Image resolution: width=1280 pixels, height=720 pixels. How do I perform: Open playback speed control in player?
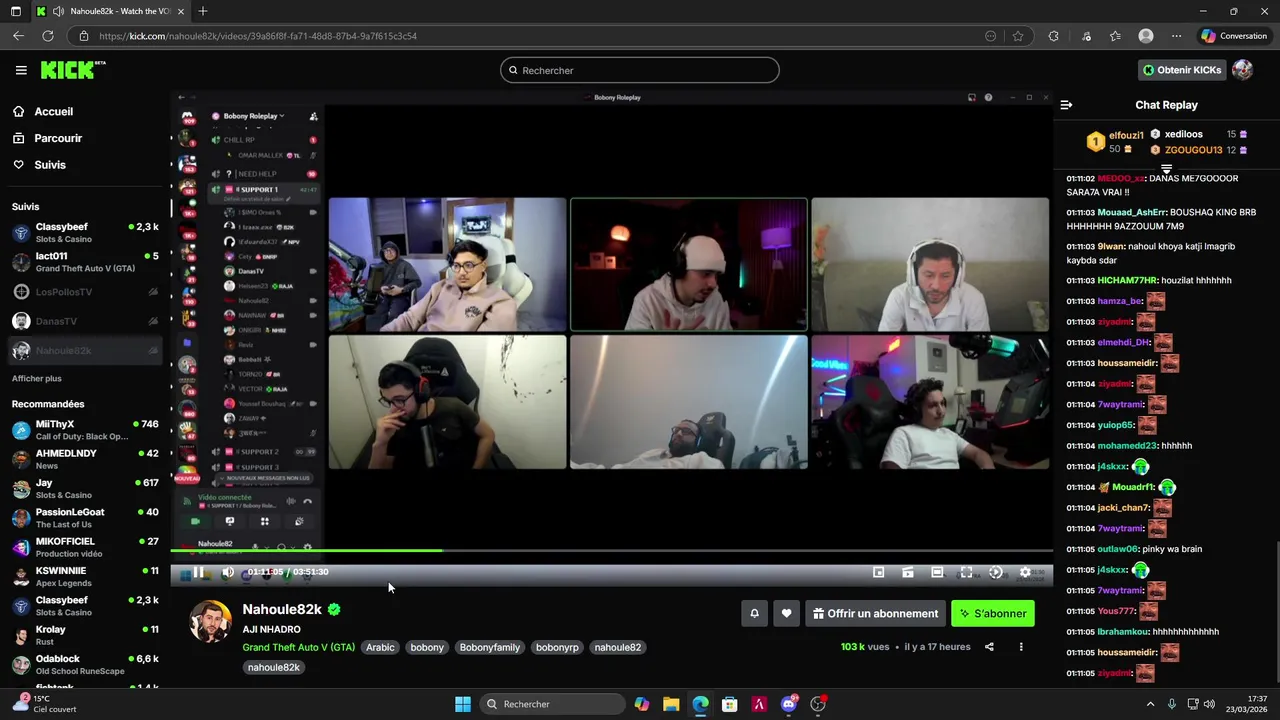pos(995,572)
